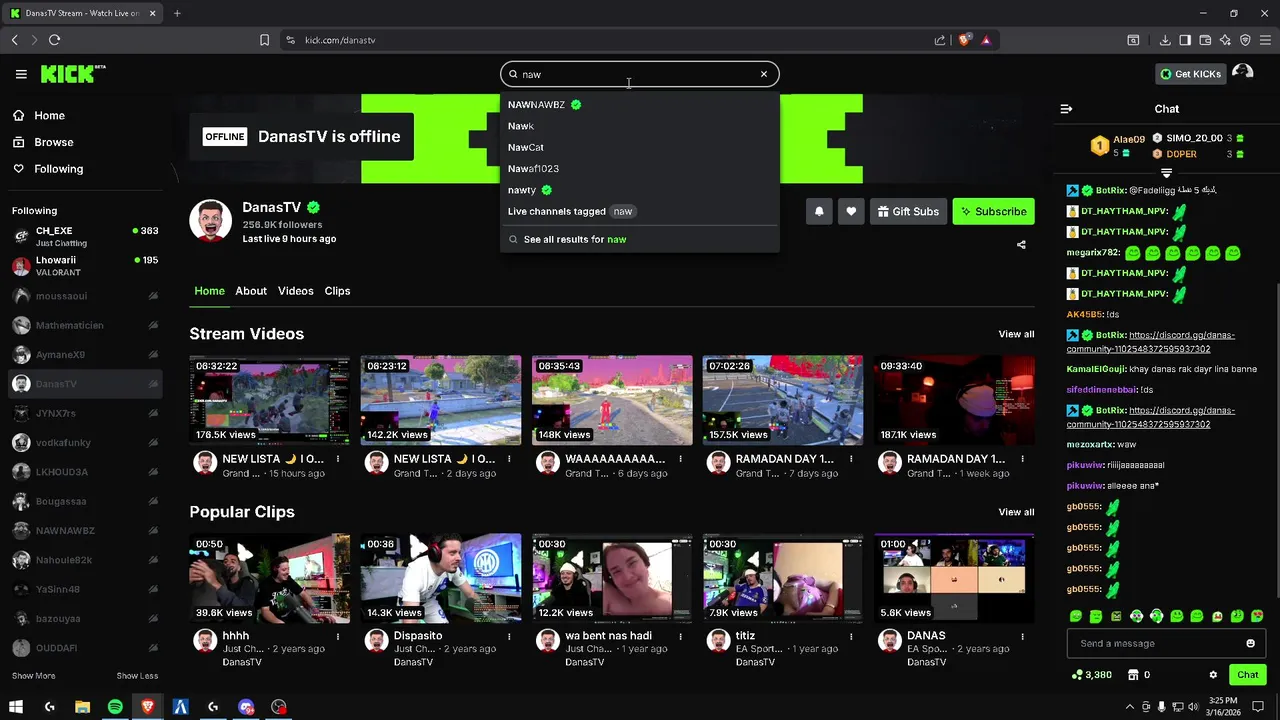Viewport: 1280px width, 720px height.
Task: Open browser downloads icon
Action: point(1165,40)
